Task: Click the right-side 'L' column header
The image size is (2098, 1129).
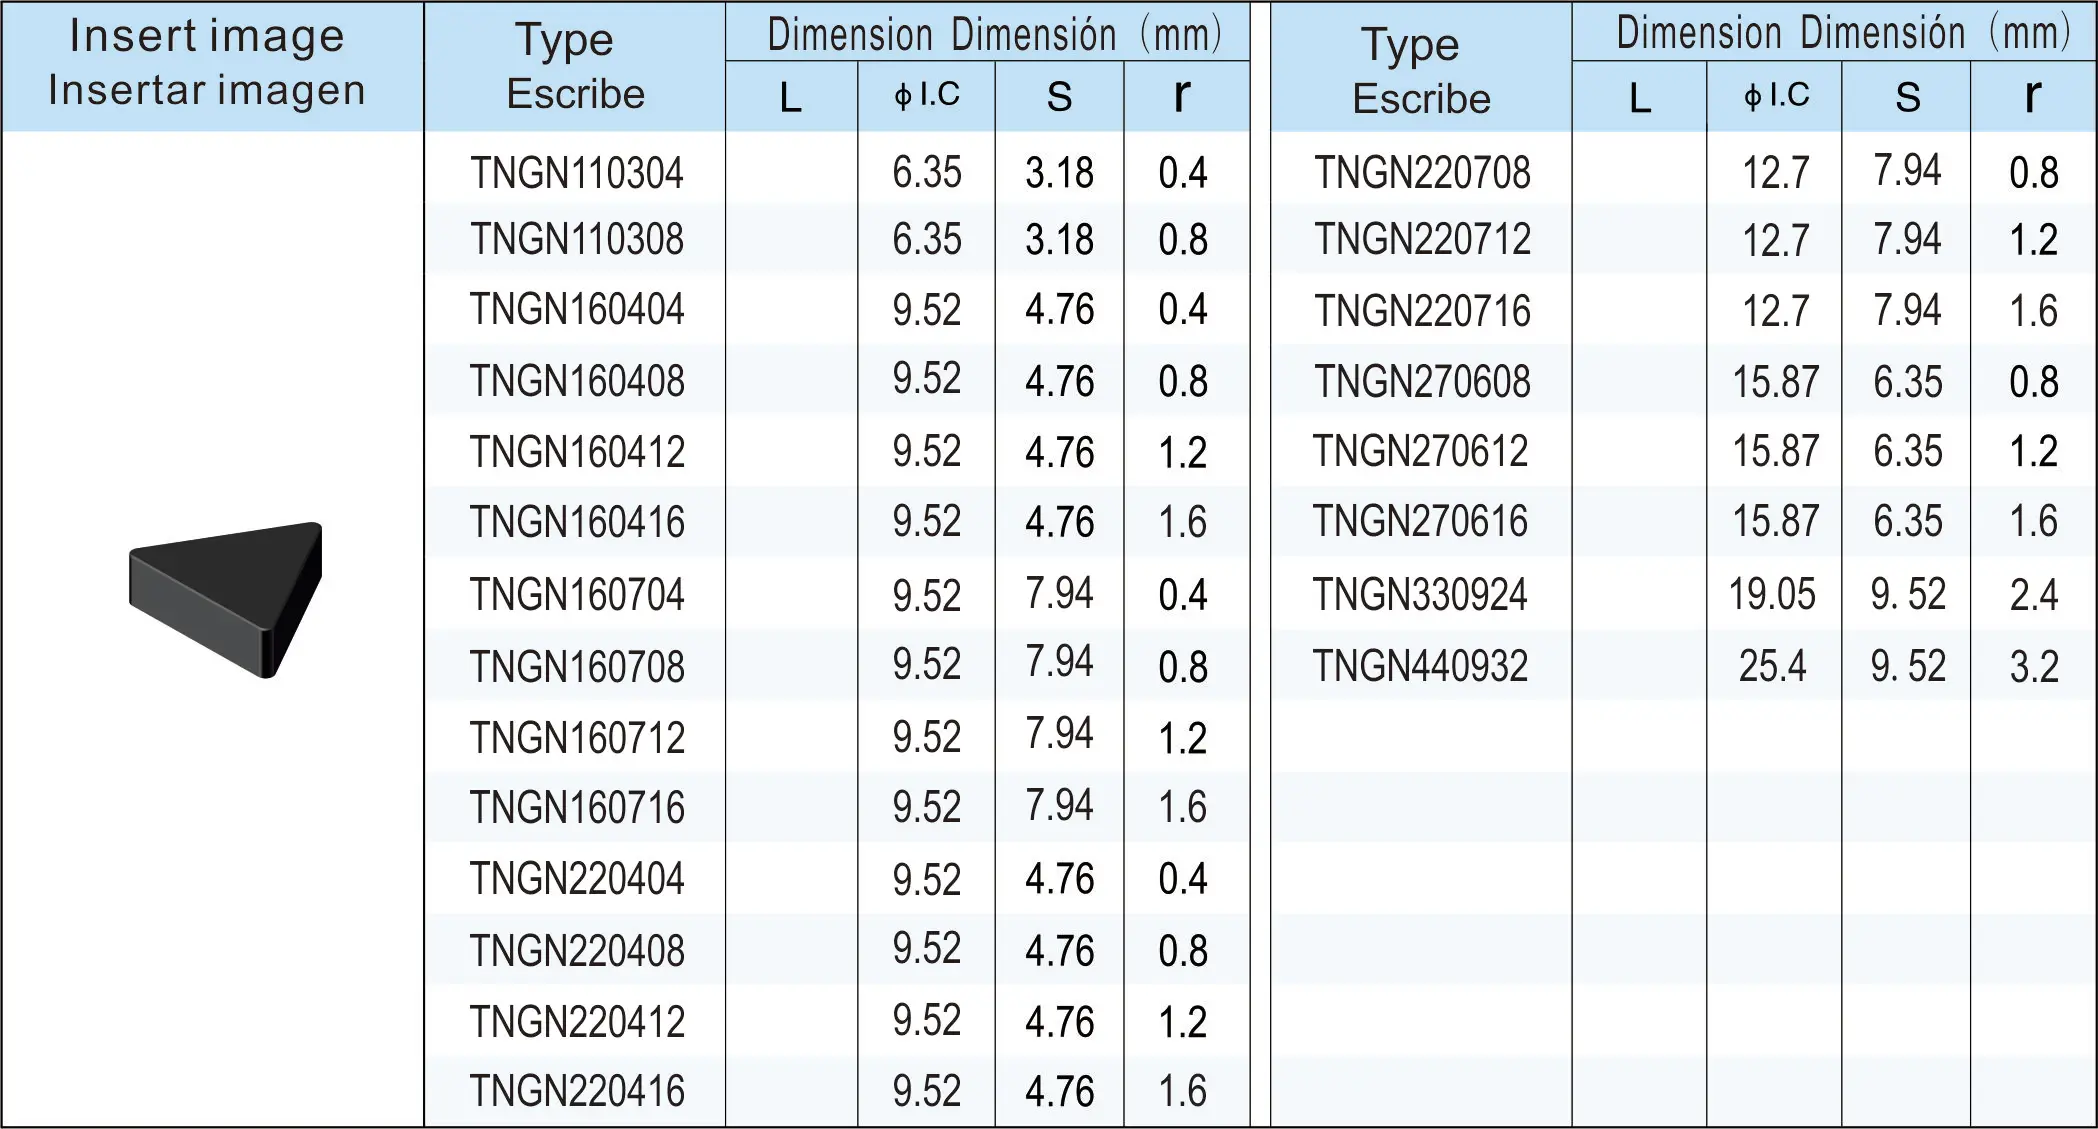Action: [1639, 98]
